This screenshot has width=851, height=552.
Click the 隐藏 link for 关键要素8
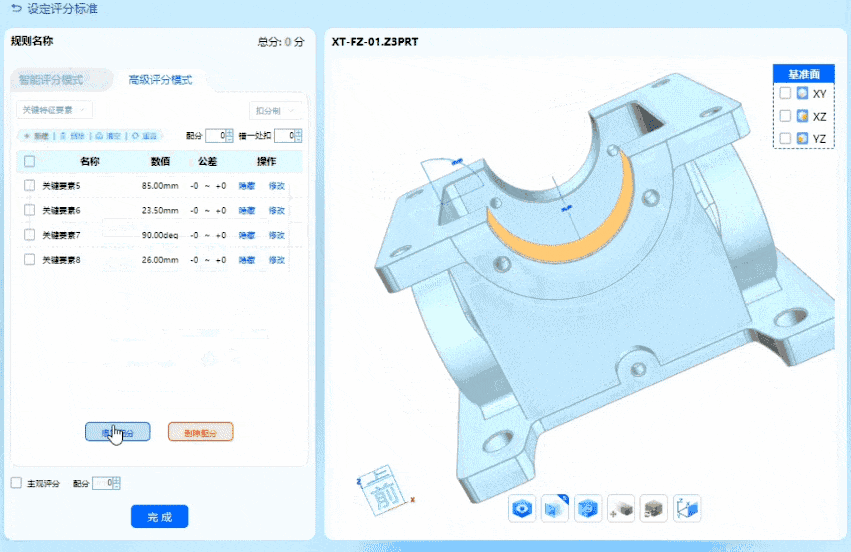point(247,260)
